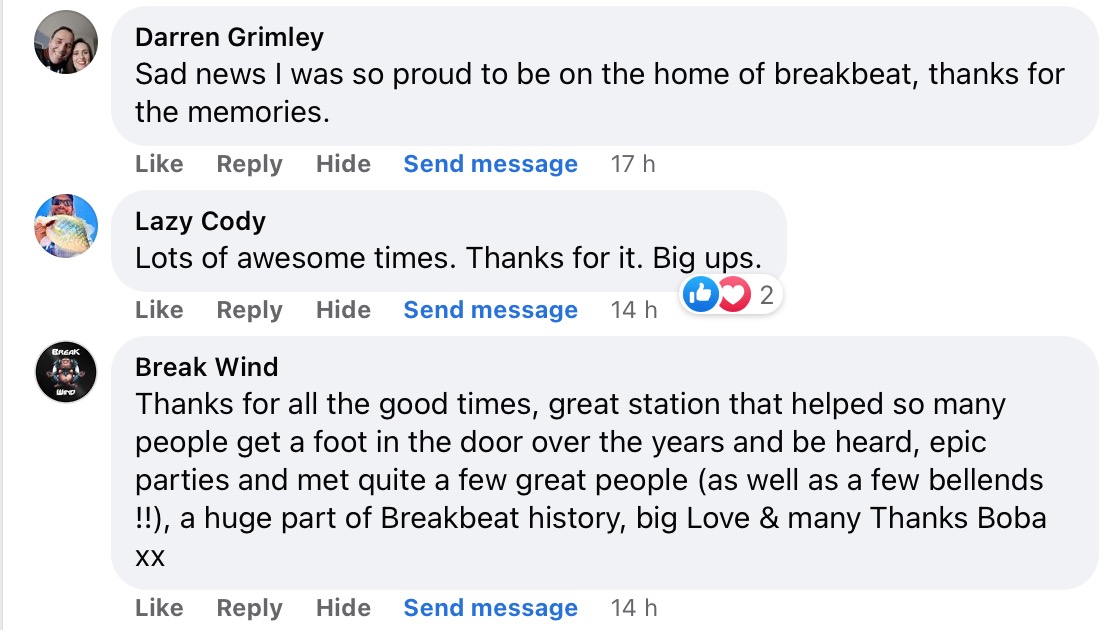Send message to Lazy Cody
This screenshot has height=630, width=1114.
490,310
